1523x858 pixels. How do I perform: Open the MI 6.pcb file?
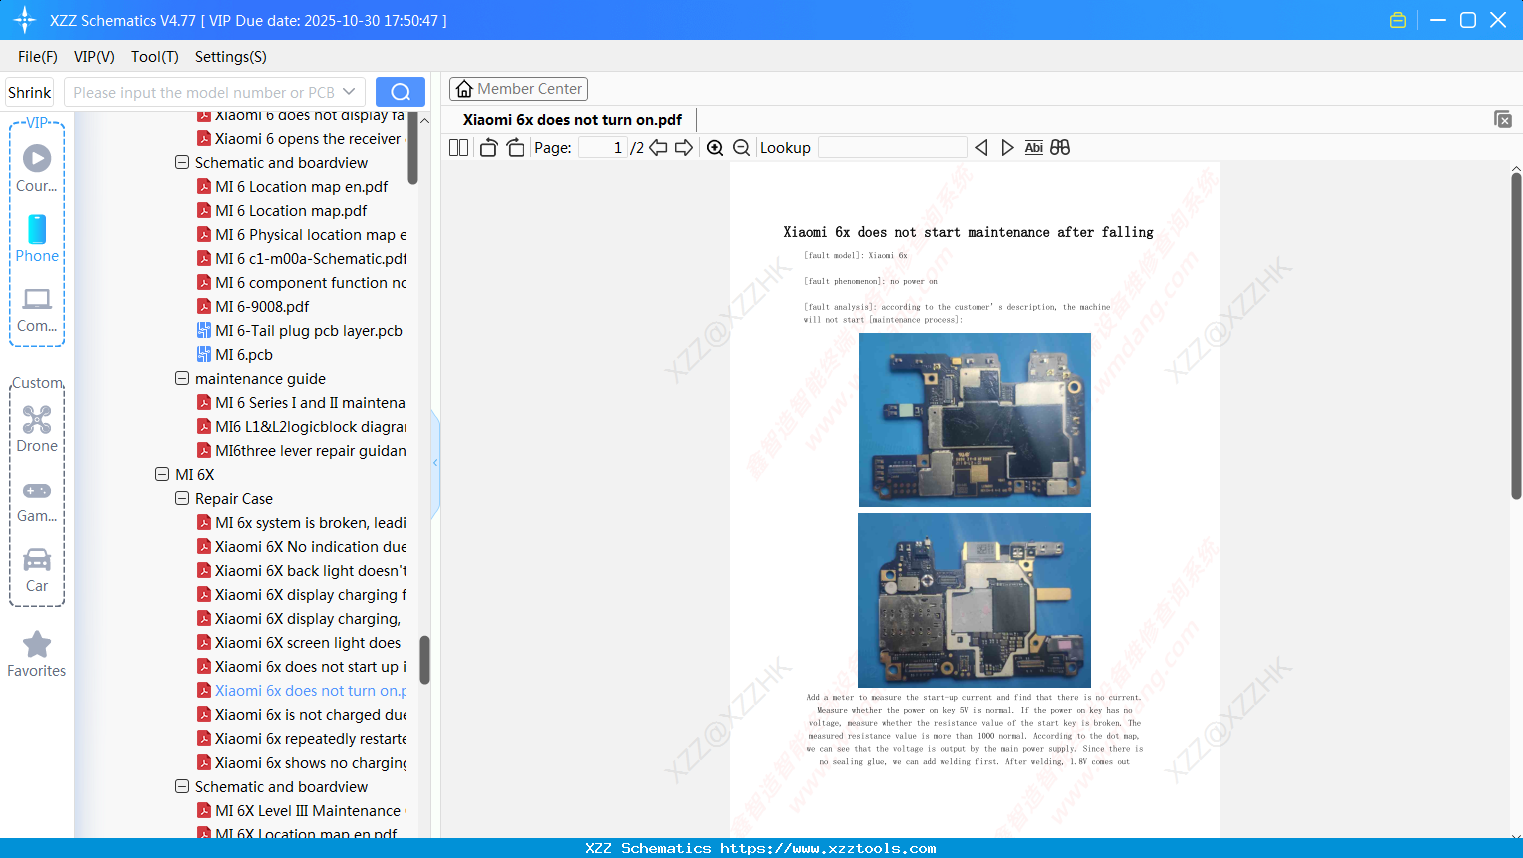(x=244, y=354)
